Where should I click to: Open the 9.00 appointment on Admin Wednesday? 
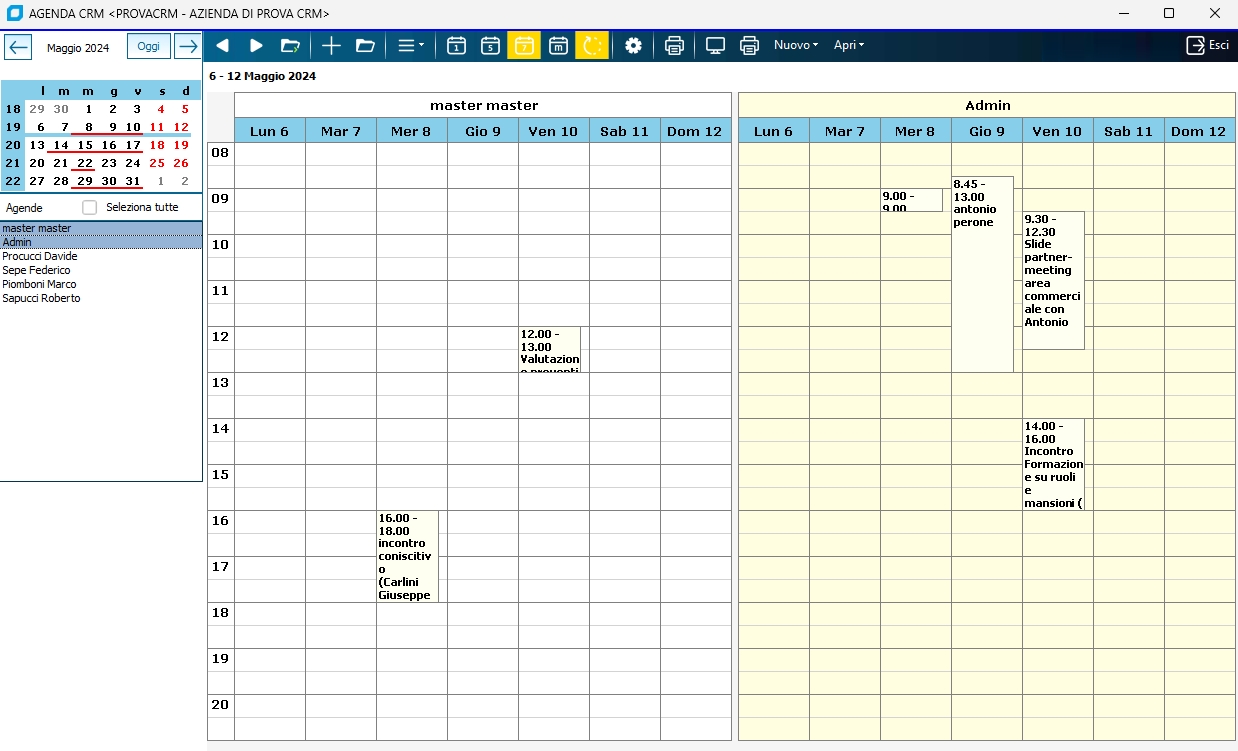pyautogui.click(x=912, y=200)
